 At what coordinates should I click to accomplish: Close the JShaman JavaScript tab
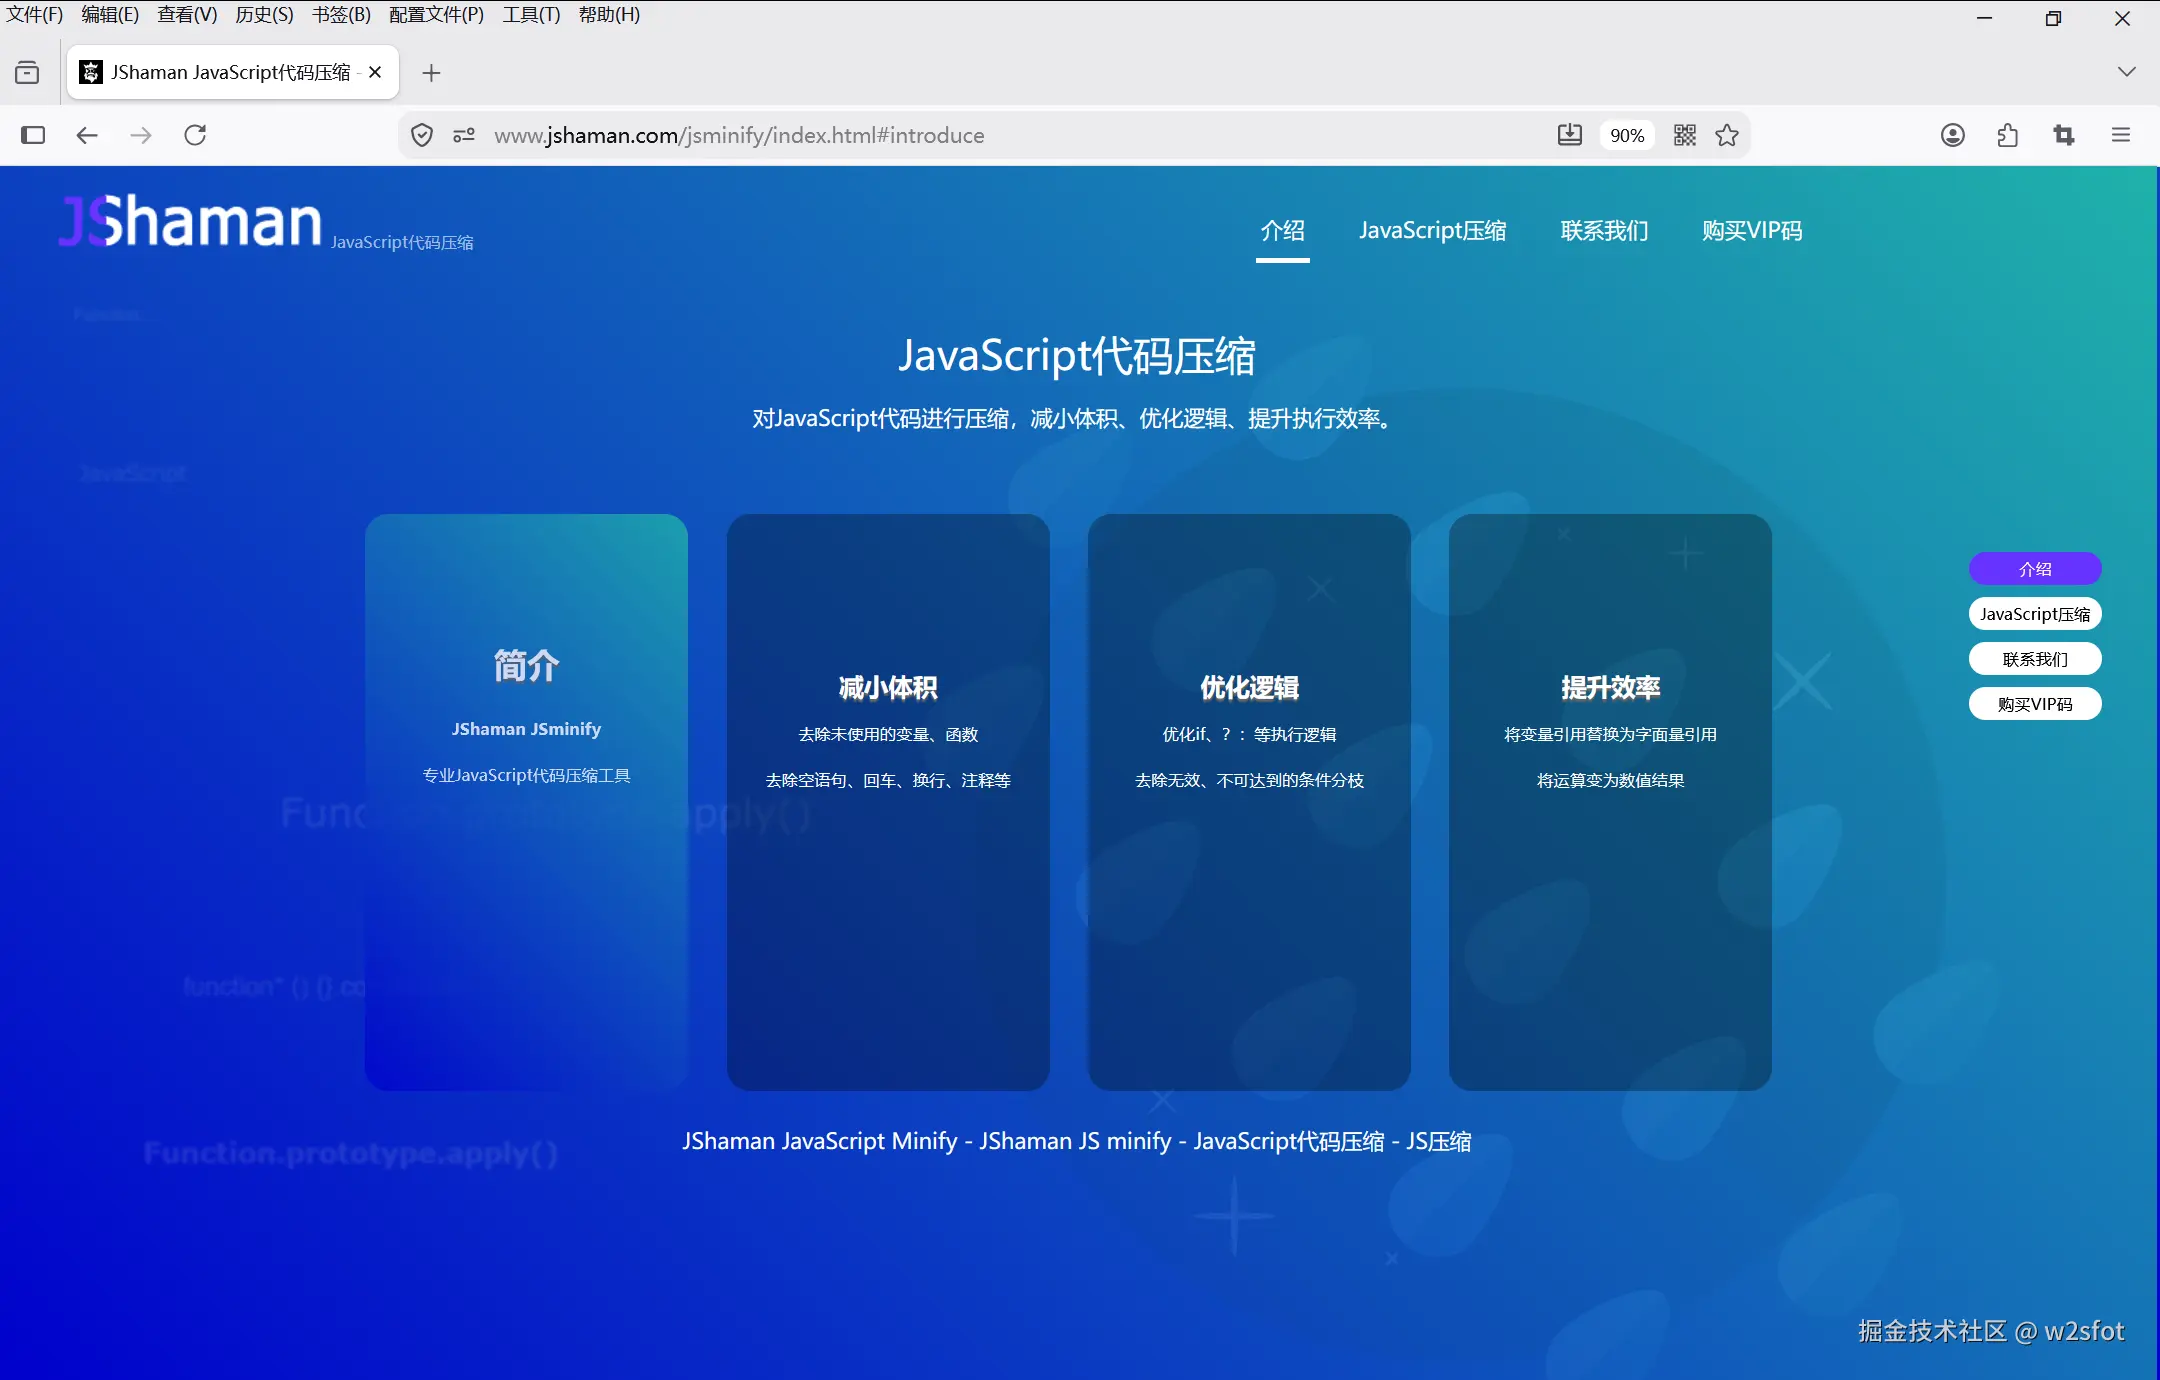[x=375, y=72]
